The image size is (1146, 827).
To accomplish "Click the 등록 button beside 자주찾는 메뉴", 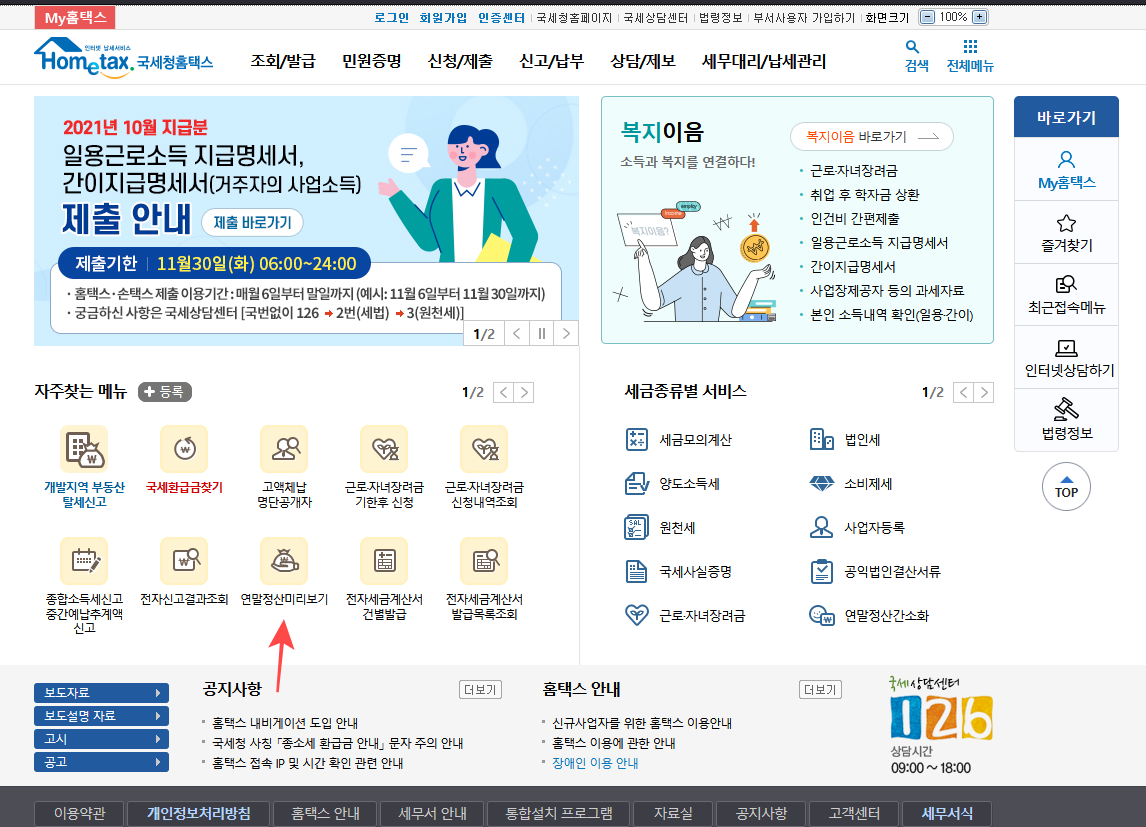I will (165, 392).
